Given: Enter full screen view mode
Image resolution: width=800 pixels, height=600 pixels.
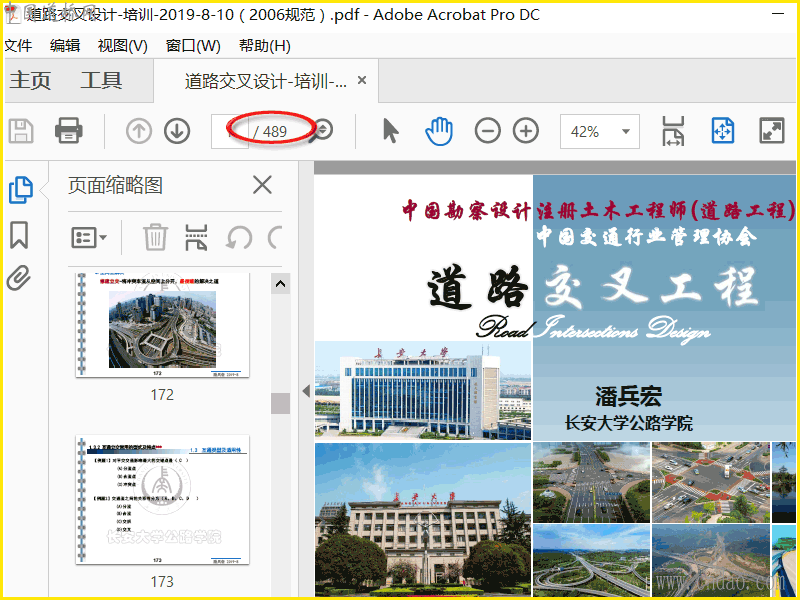Looking at the screenshot, I should point(771,131).
